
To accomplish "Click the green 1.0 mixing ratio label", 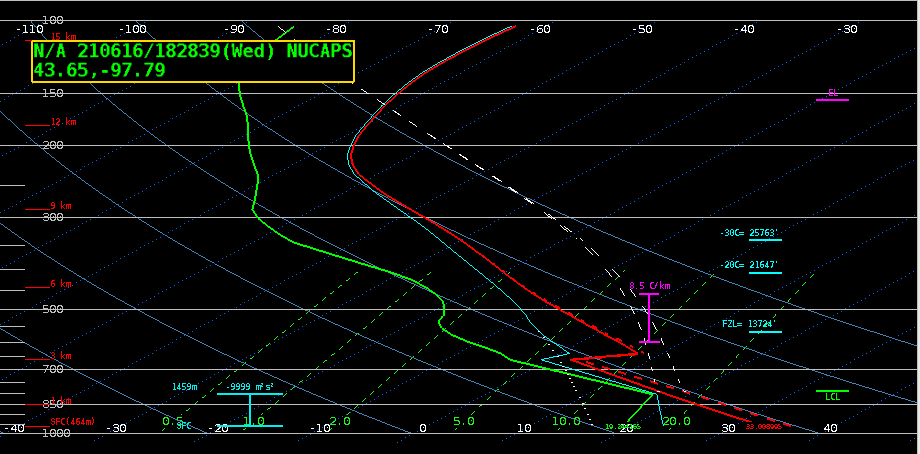I will point(254,421).
